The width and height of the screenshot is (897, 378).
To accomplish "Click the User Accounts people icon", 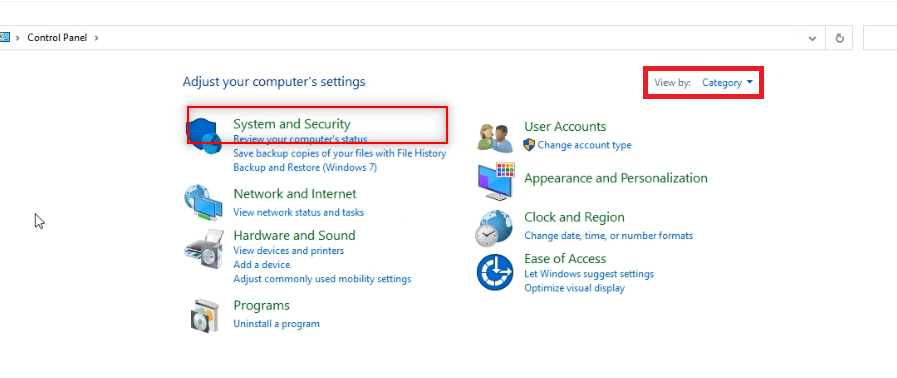I will coord(495,137).
